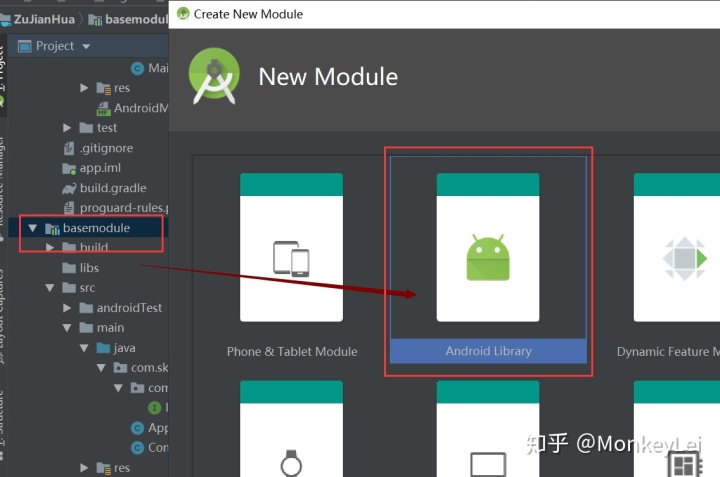This screenshot has width=720, height=477.
Task: Click the build folder icon
Action: [x=69, y=247]
